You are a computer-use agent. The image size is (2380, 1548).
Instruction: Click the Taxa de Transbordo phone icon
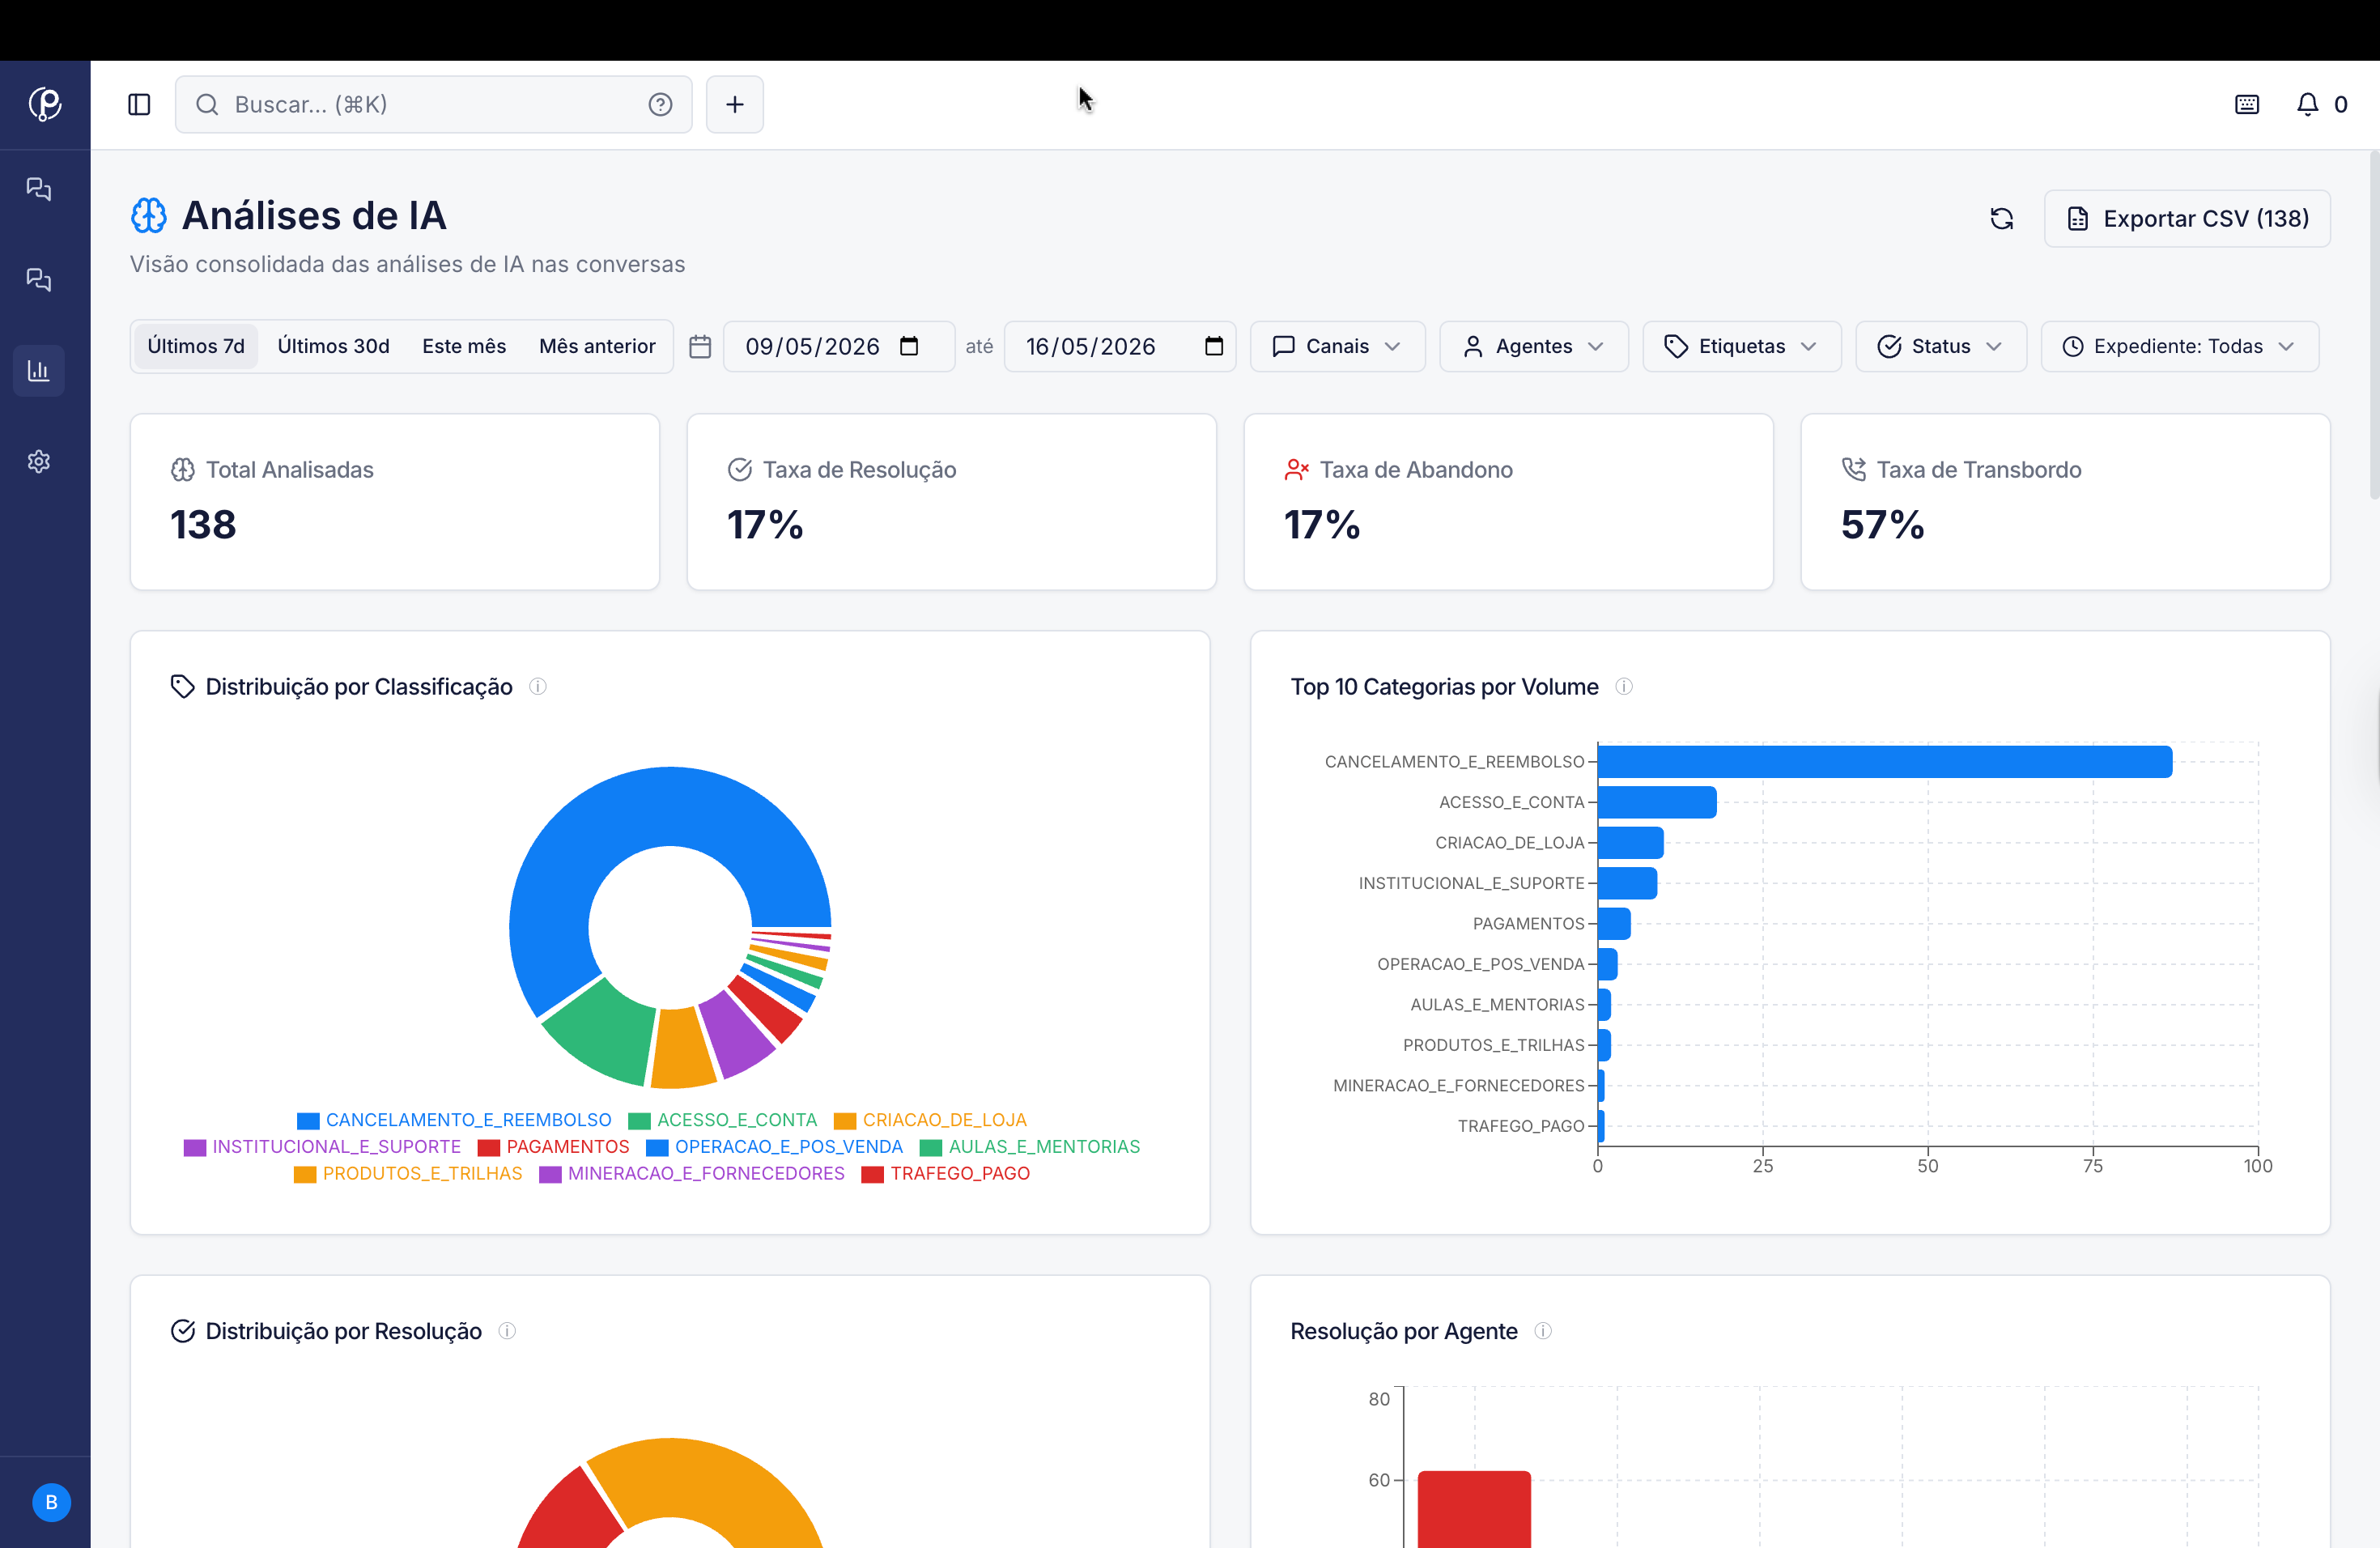1853,469
